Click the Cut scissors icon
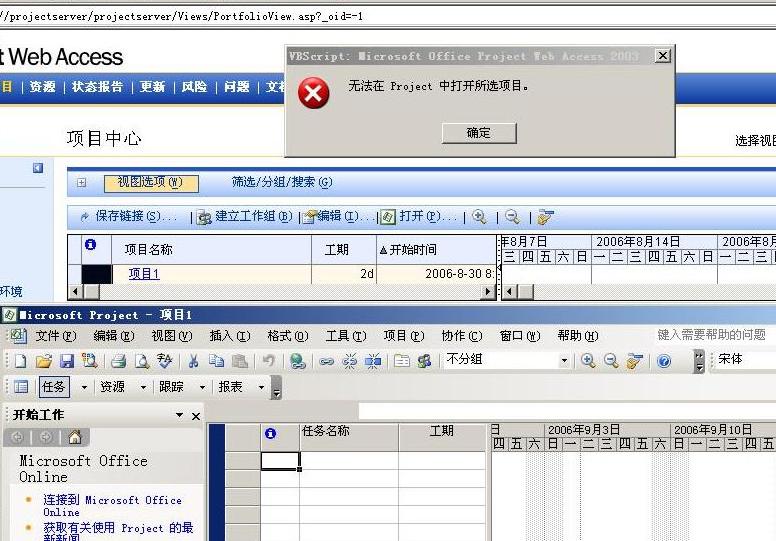Viewport: 776px width, 541px height. (x=192, y=361)
